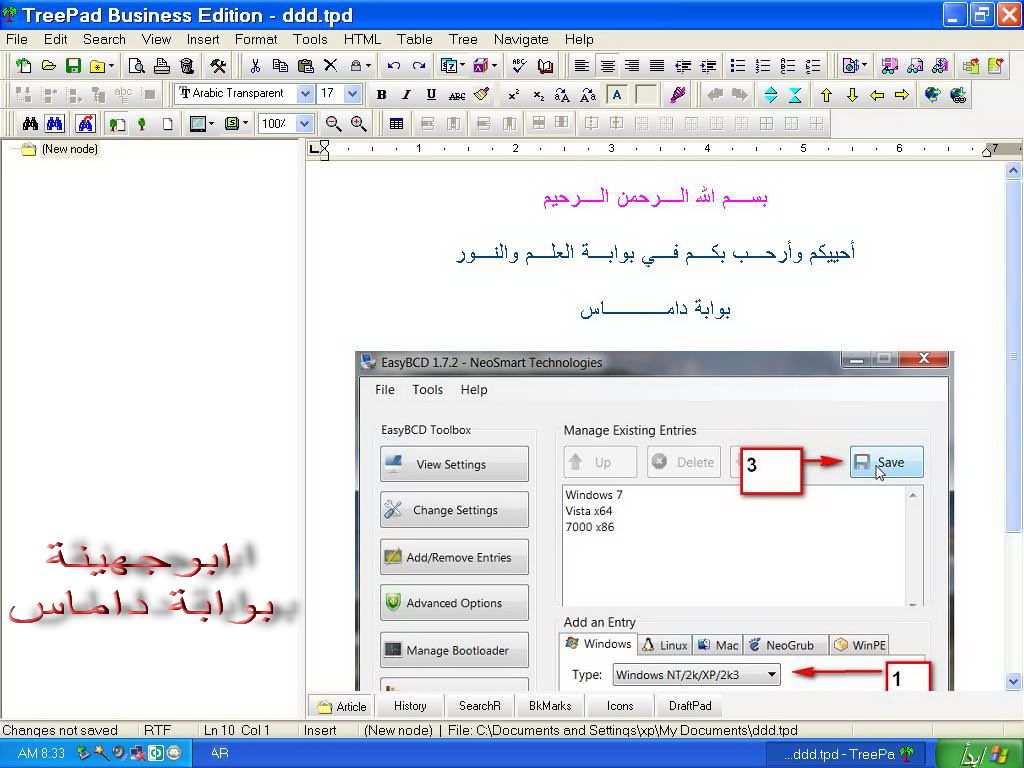Toggle center paragraph alignment
The width and height of the screenshot is (1024, 768).
tap(607, 65)
